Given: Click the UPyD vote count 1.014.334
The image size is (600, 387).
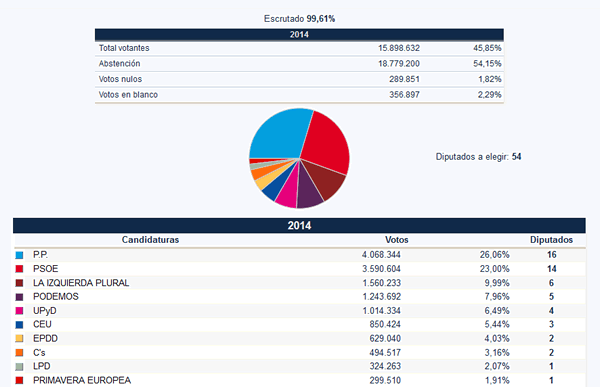Looking at the screenshot, I should pyautogui.click(x=381, y=311).
